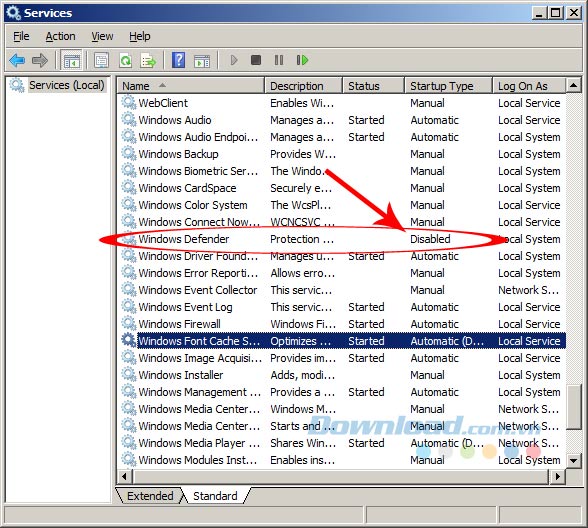Sort by the Status column header
The image size is (588, 528).
(x=374, y=86)
